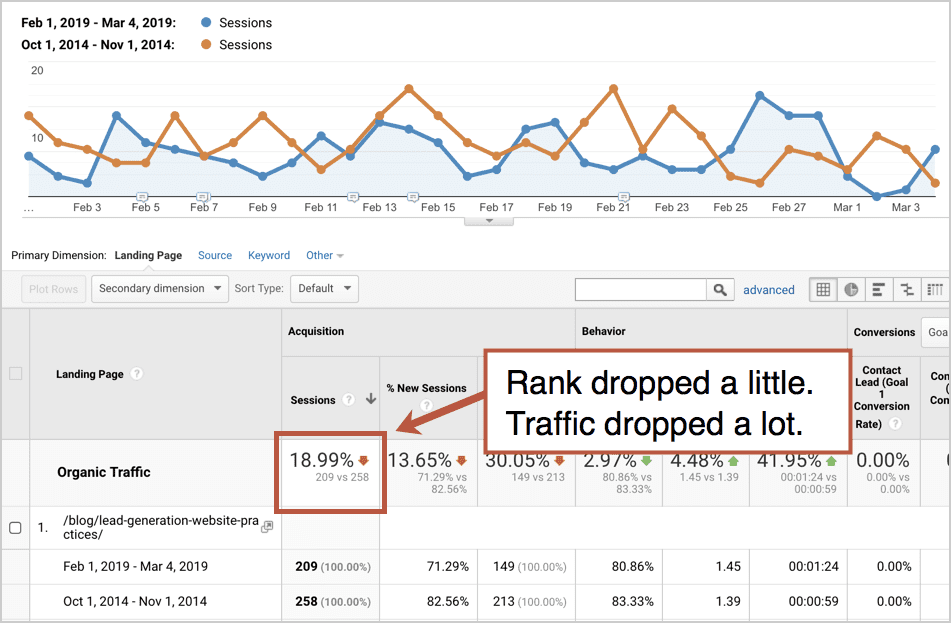
Task: Toggle select-all checkbox in table header
Action: (x=16, y=374)
